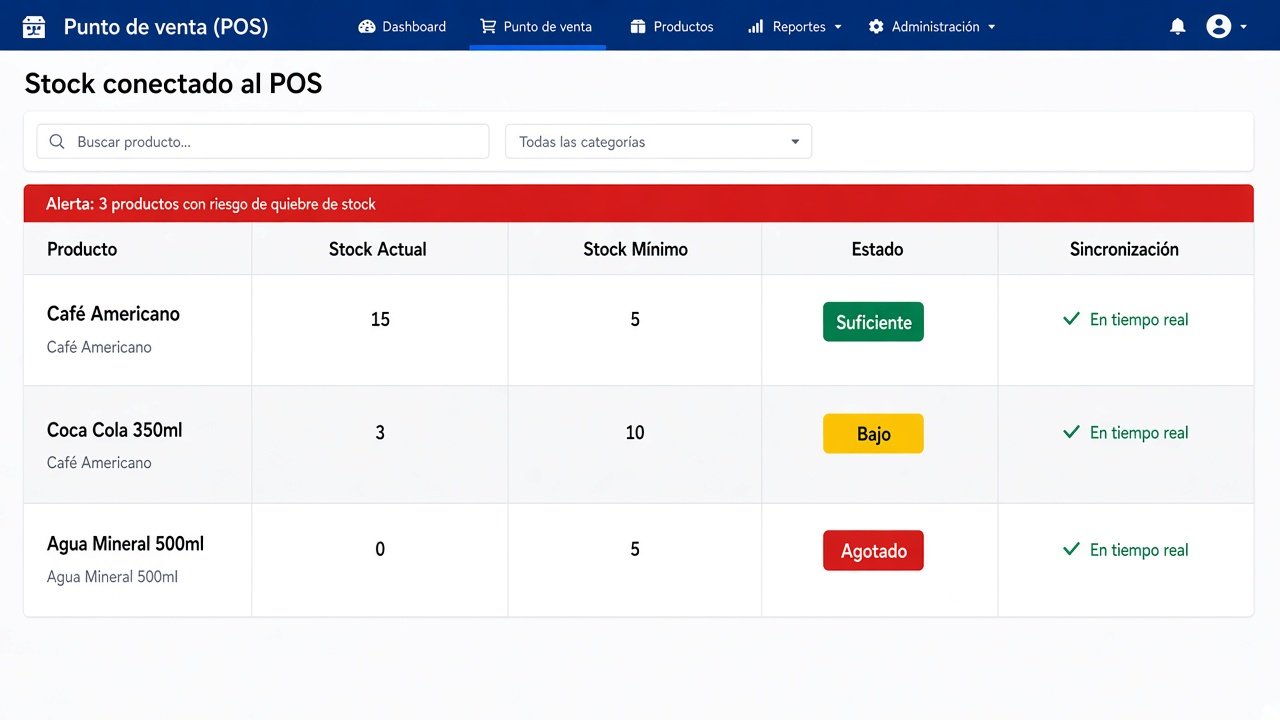Image resolution: width=1280 pixels, height=720 pixels.
Task: Select the Punto de venta tab
Action: [536, 27]
